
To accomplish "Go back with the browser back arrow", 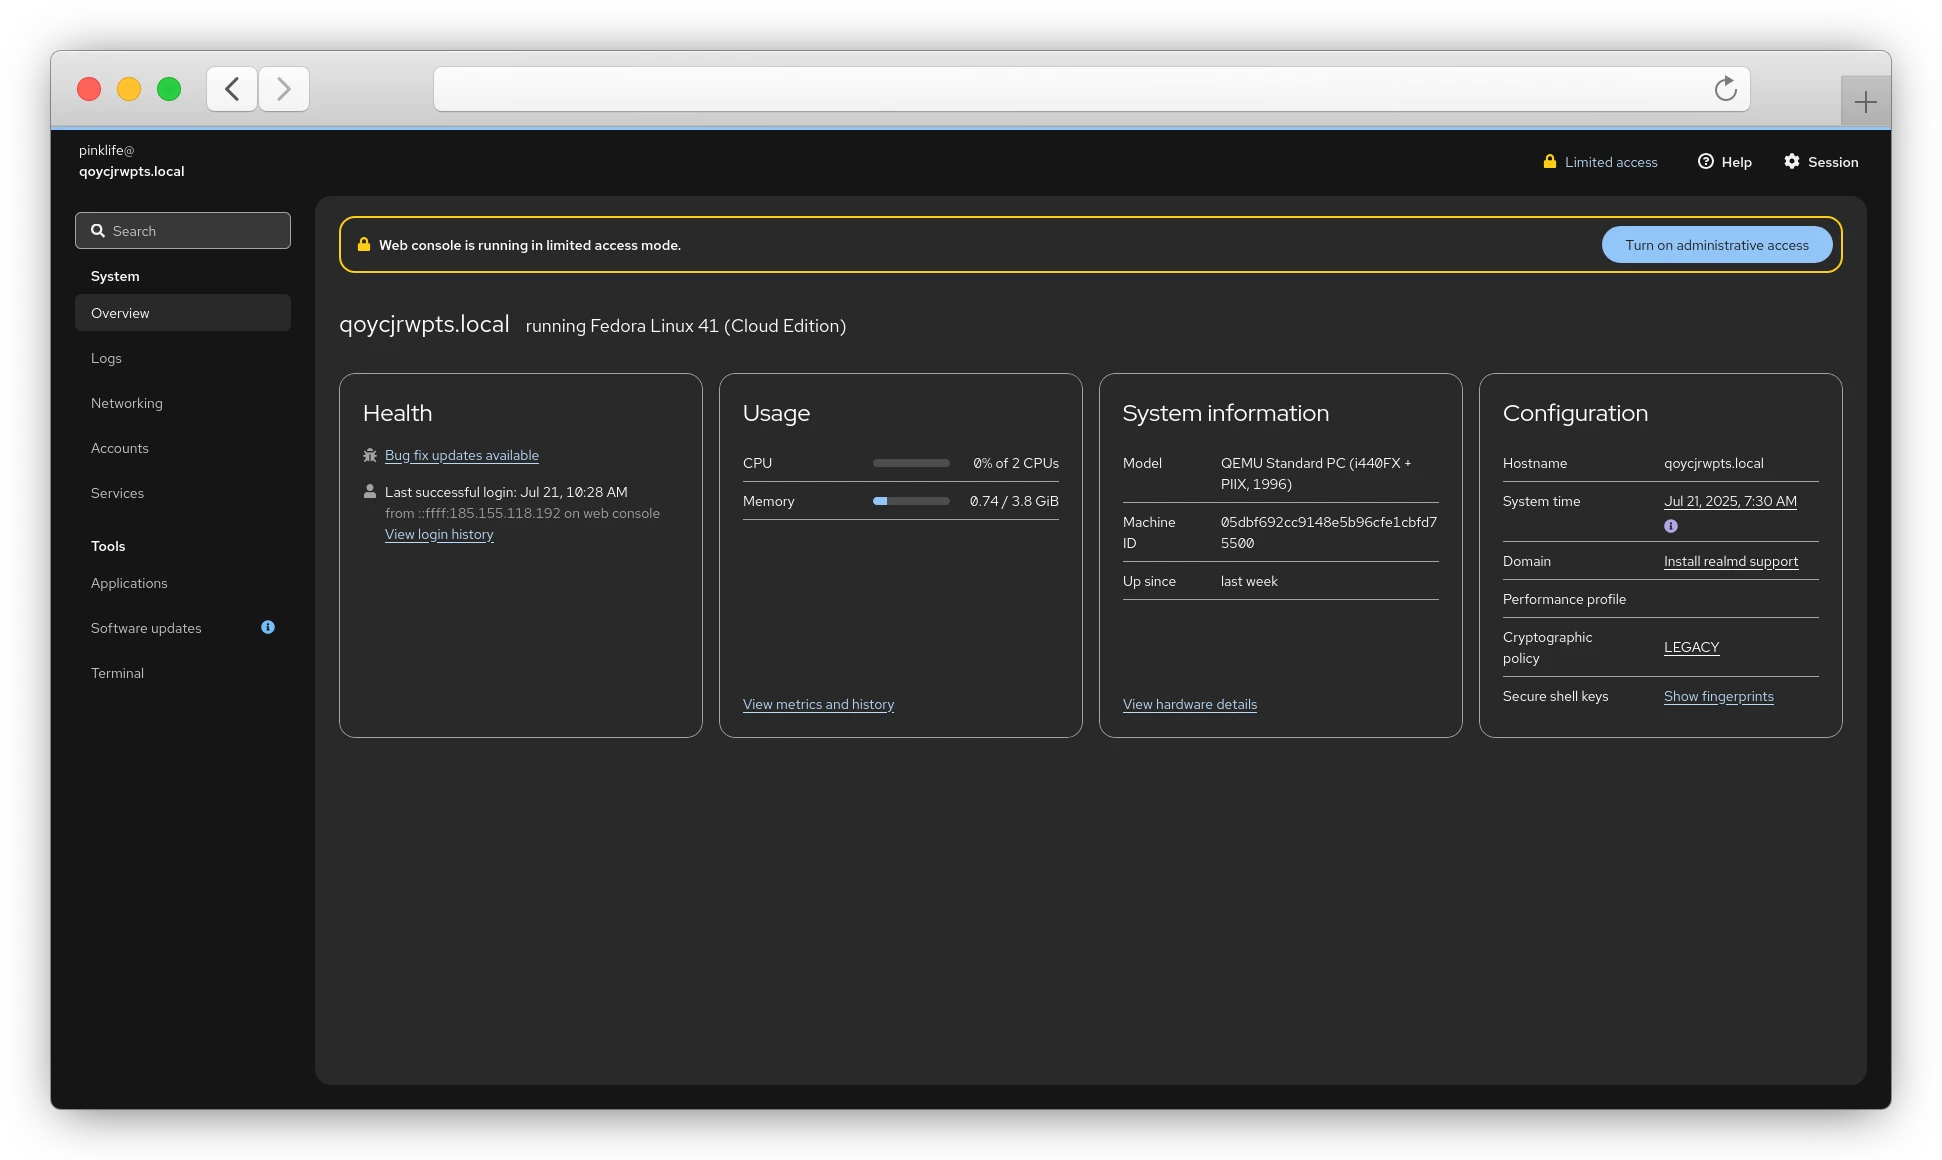I will pyautogui.click(x=232, y=89).
